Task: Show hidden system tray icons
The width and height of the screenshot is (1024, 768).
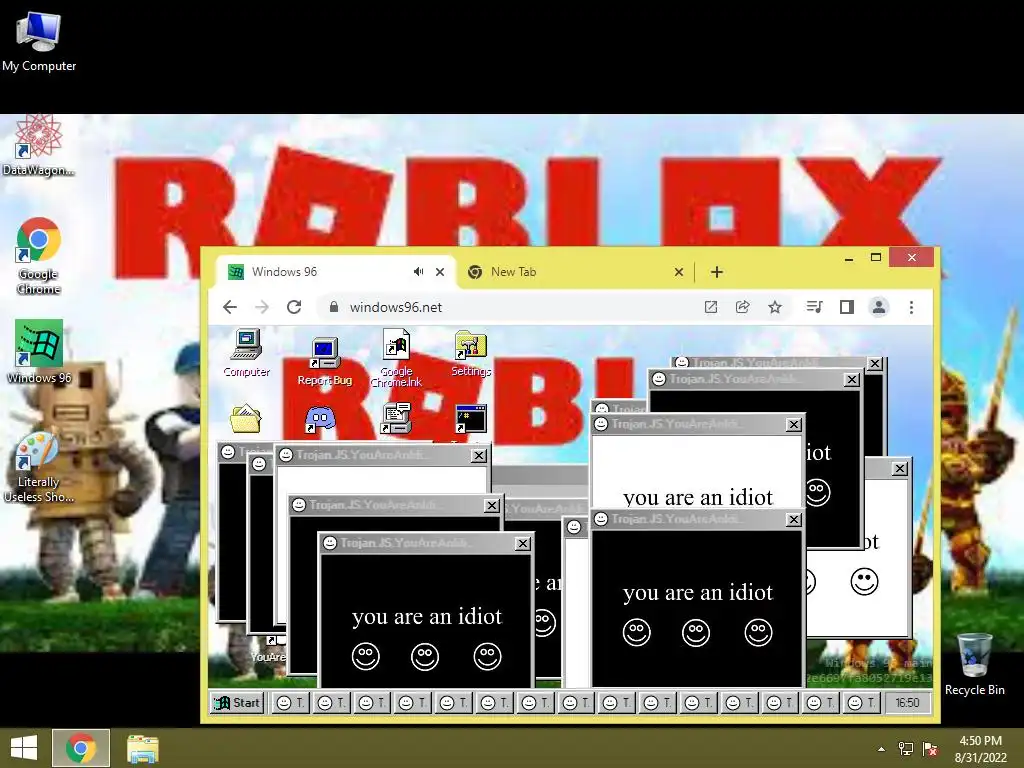Action: [x=882, y=749]
